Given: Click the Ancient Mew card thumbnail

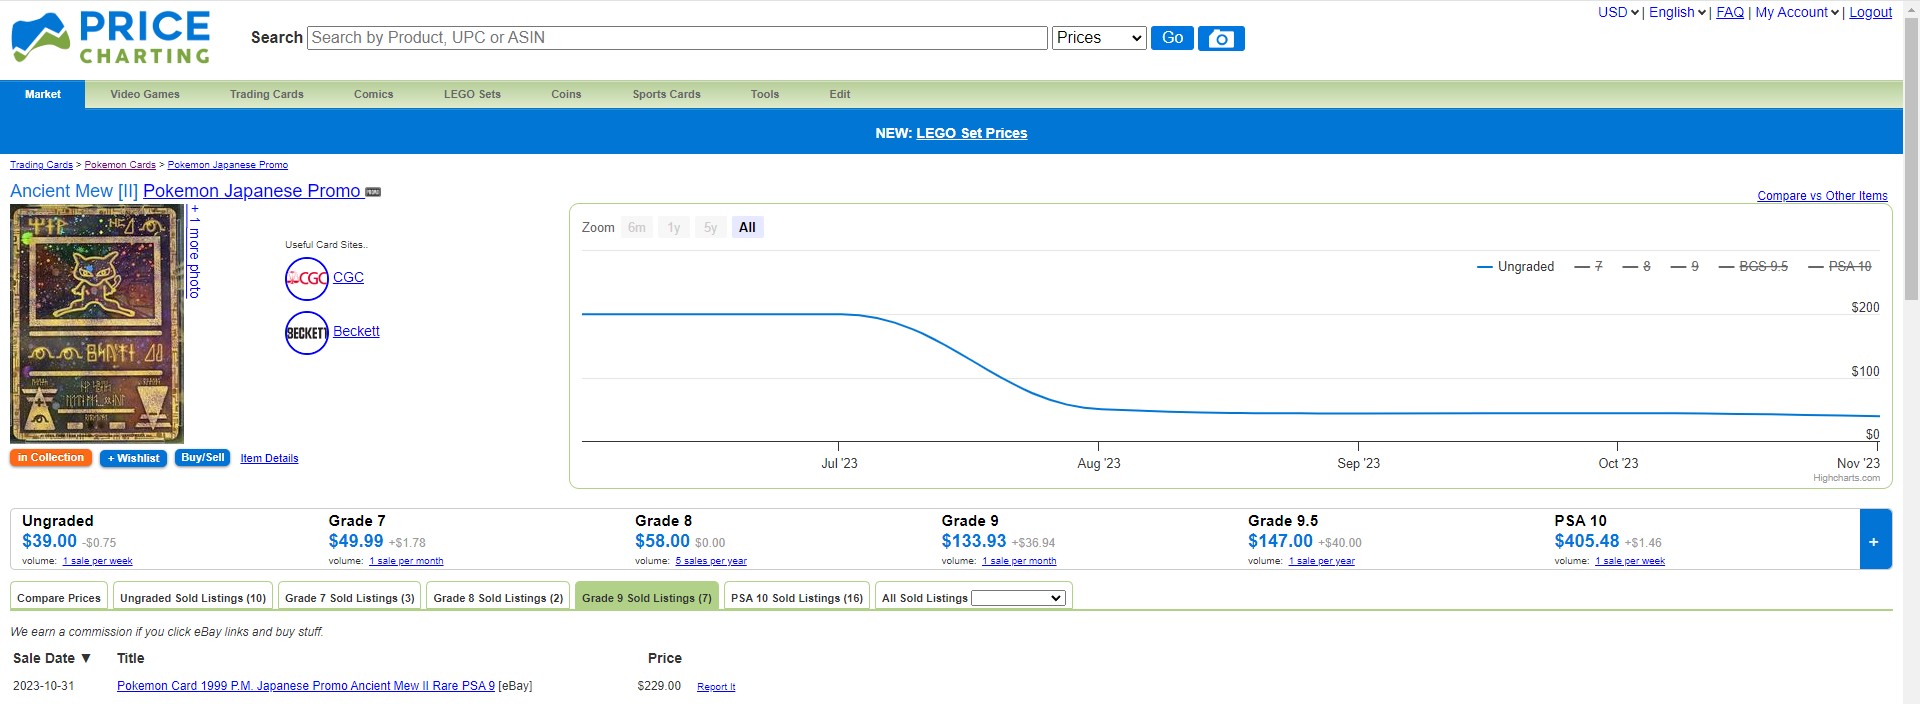Looking at the screenshot, I should click(97, 324).
